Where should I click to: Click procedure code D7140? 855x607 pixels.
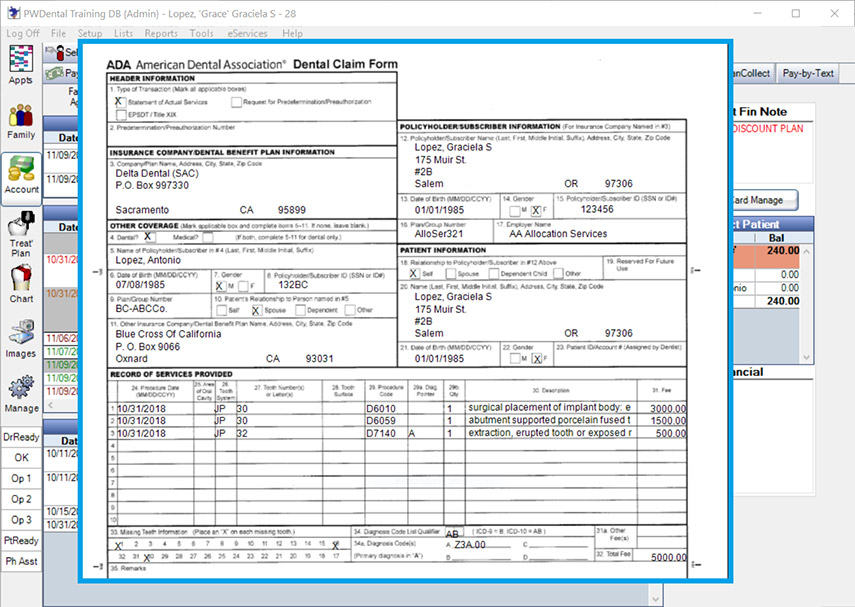381,434
